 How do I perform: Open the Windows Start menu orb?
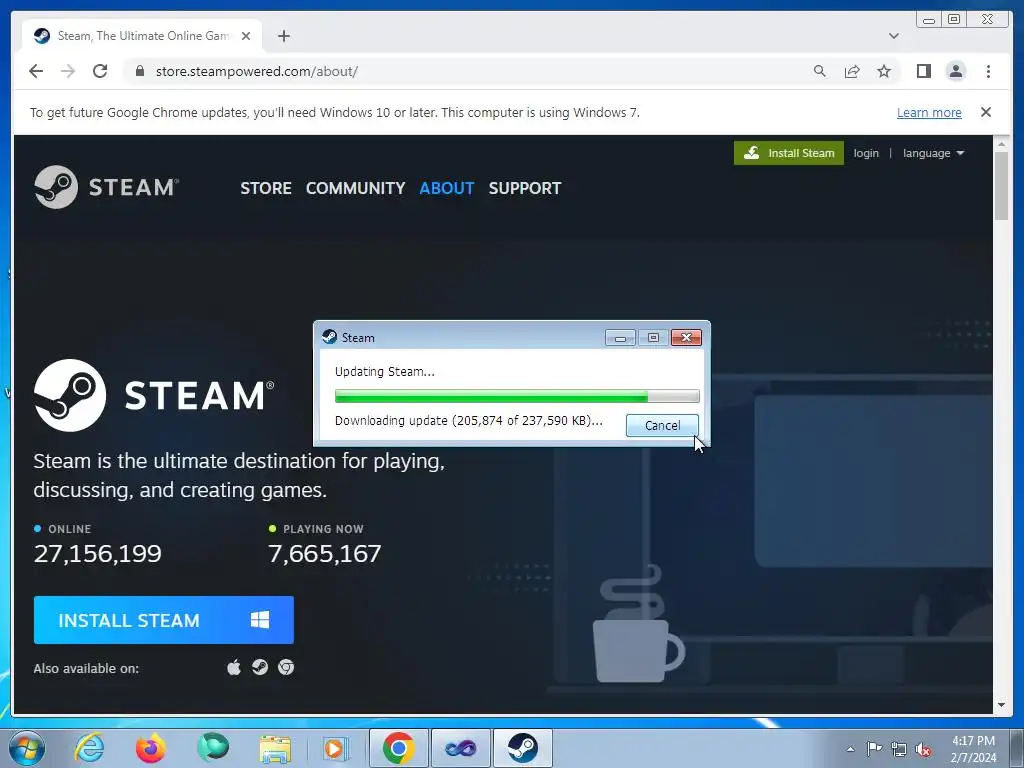(27, 748)
